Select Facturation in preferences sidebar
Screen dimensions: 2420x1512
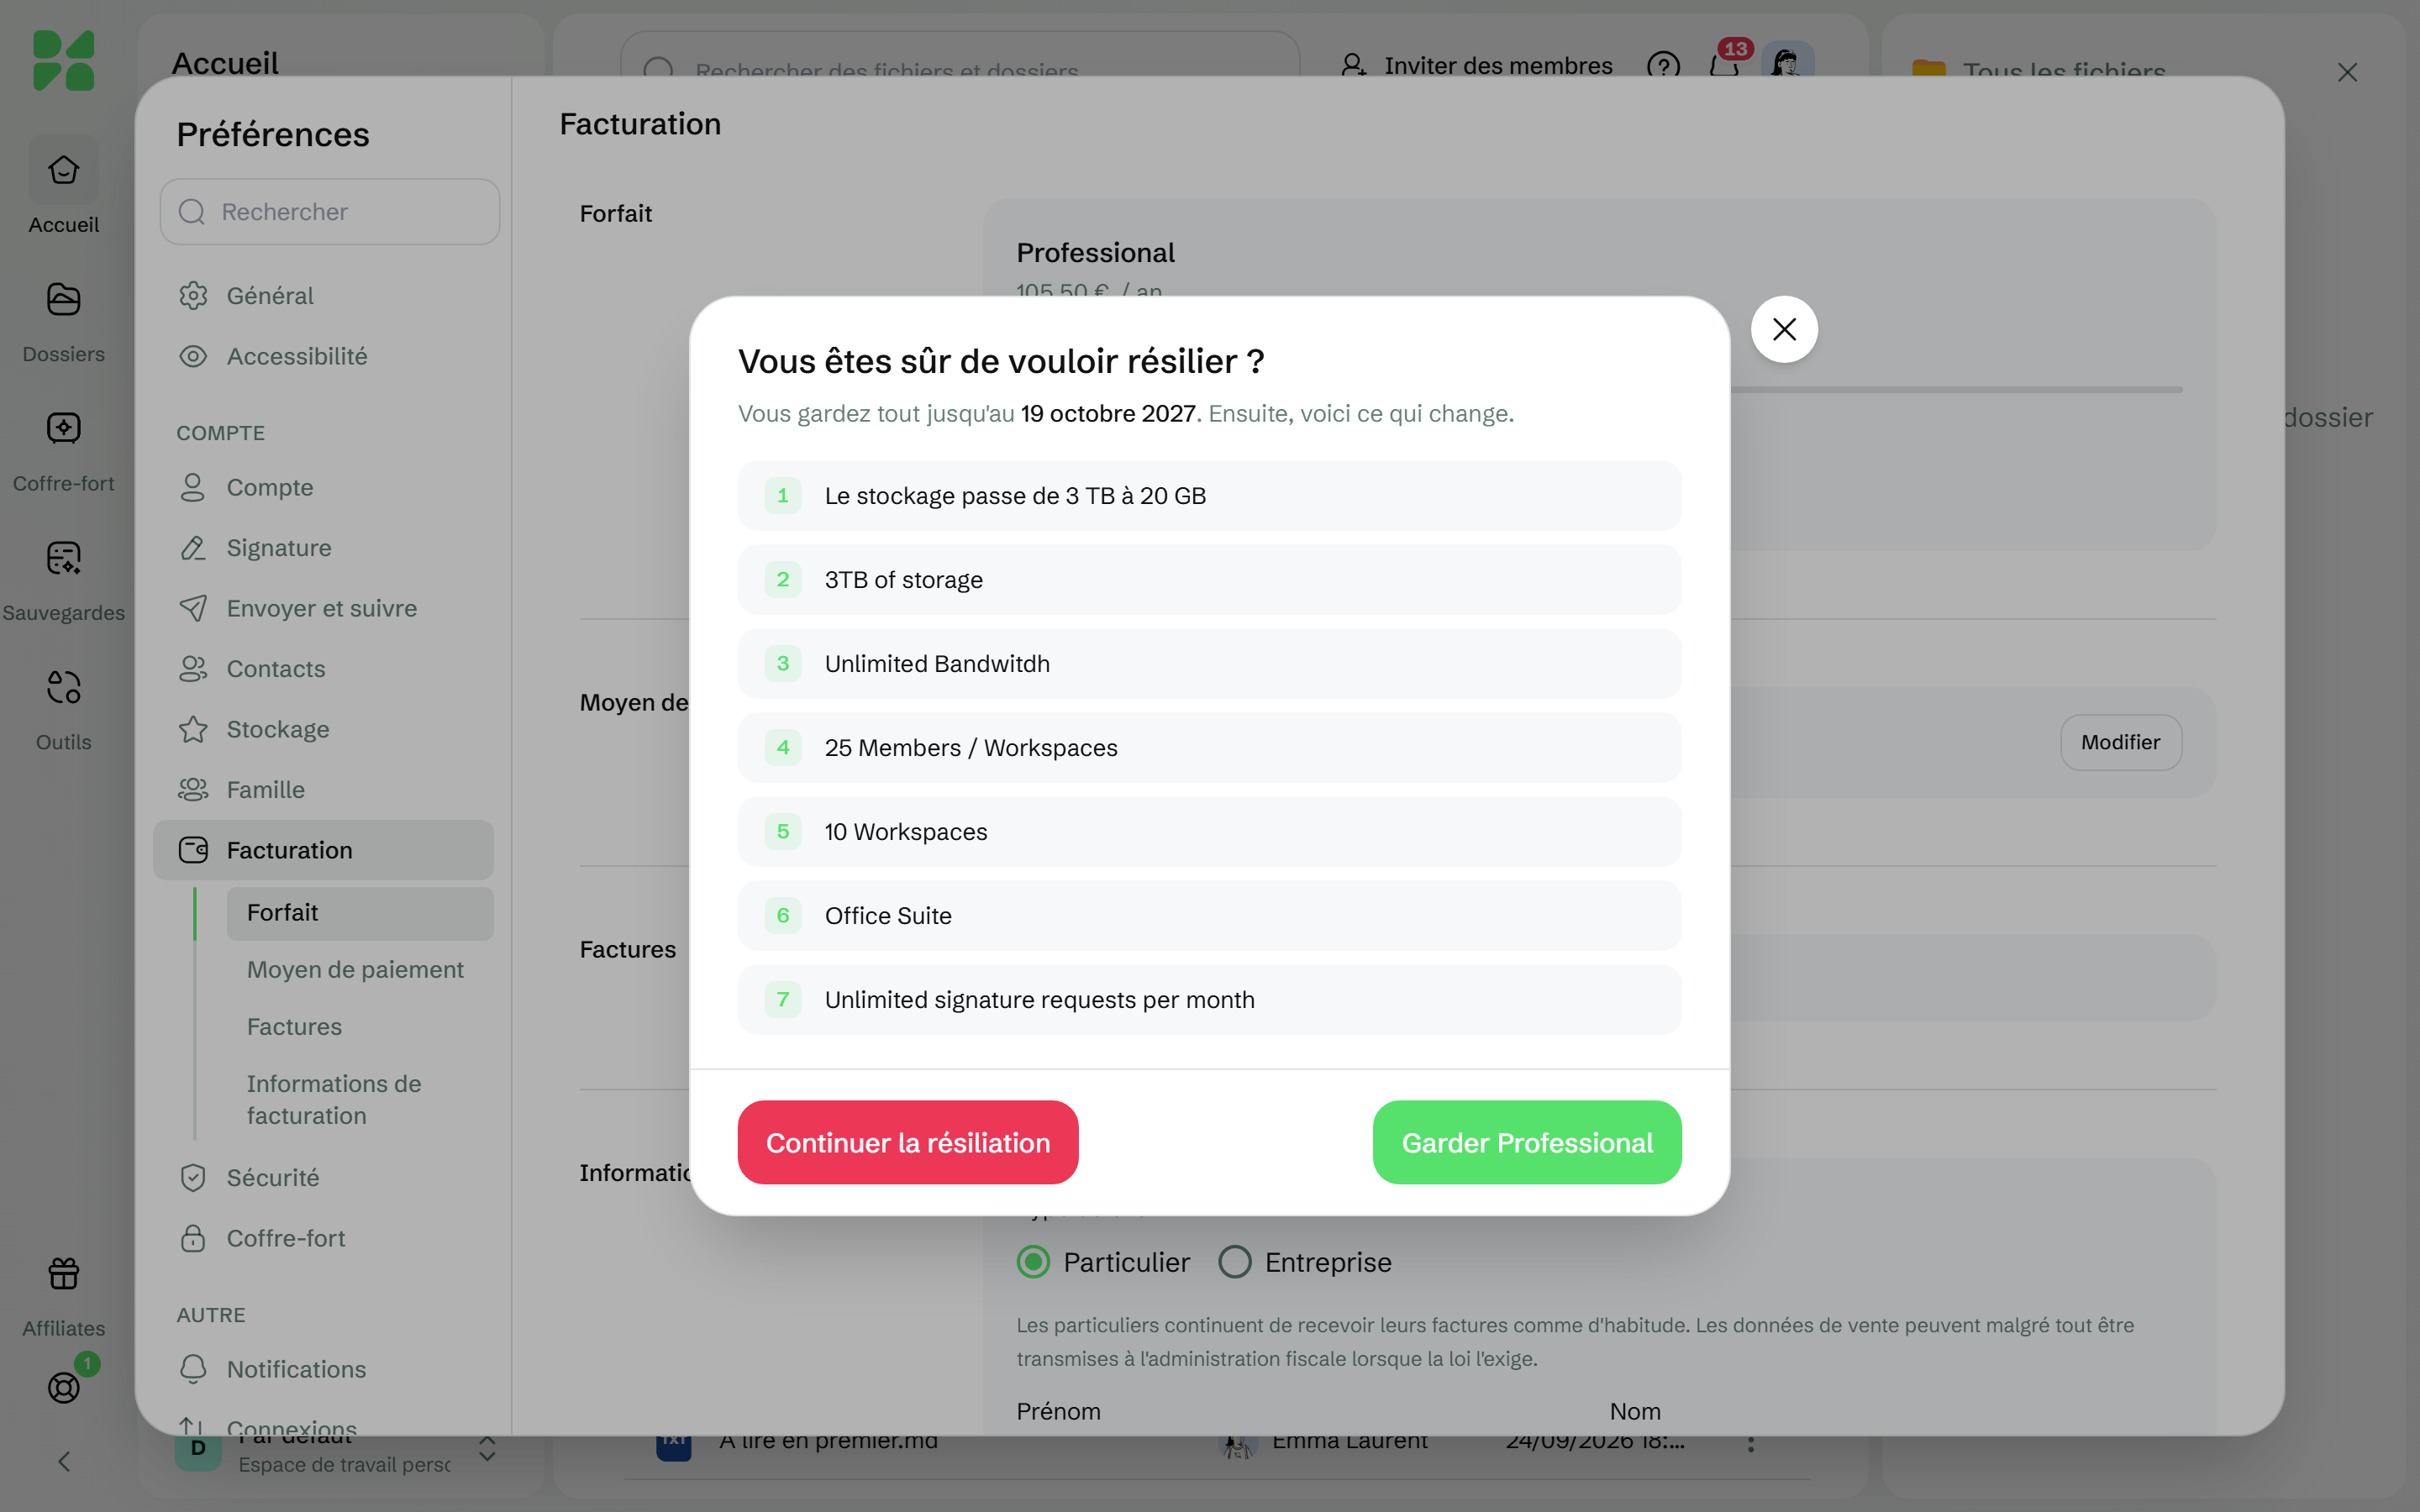point(323,850)
